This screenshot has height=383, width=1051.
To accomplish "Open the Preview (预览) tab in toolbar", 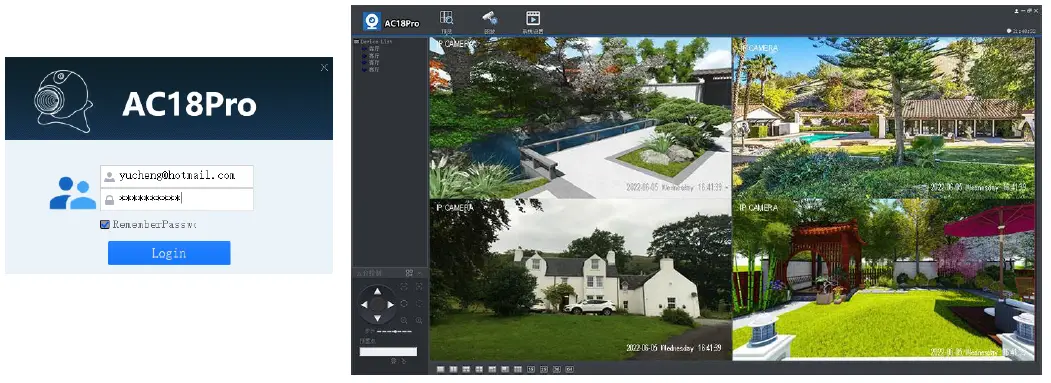I will [x=446, y=21].
